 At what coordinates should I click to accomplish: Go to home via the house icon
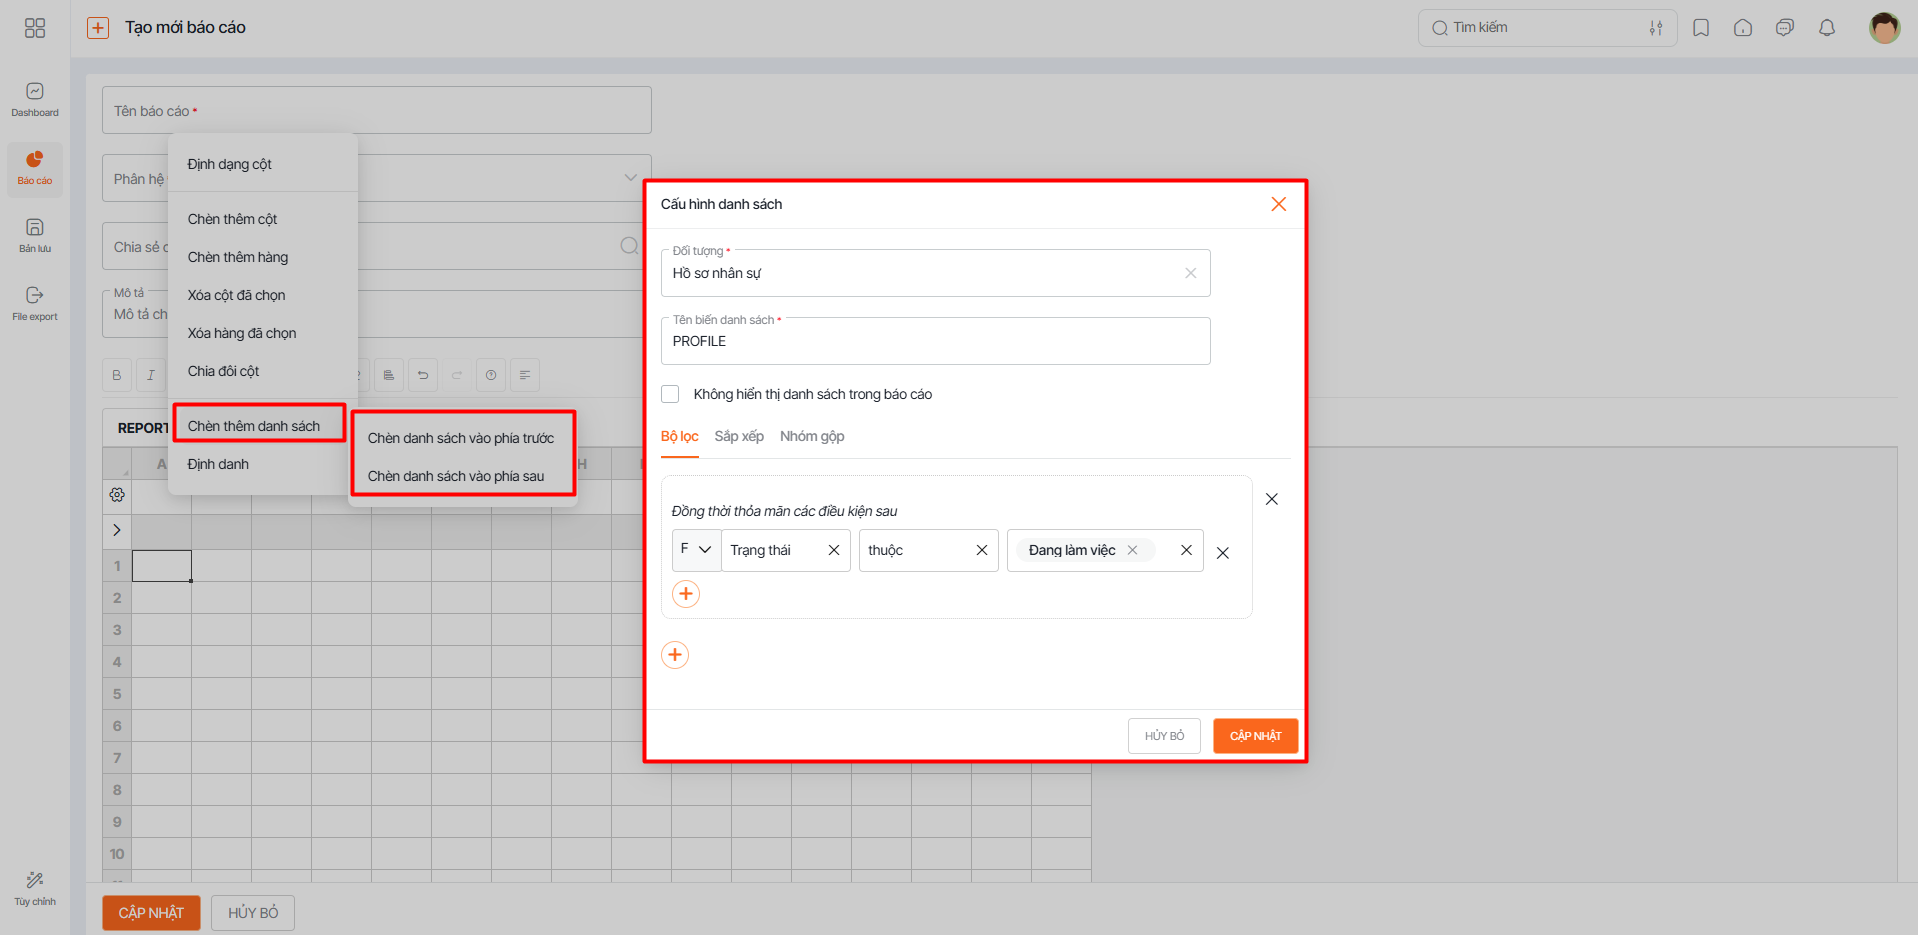tap(1743, 27)
